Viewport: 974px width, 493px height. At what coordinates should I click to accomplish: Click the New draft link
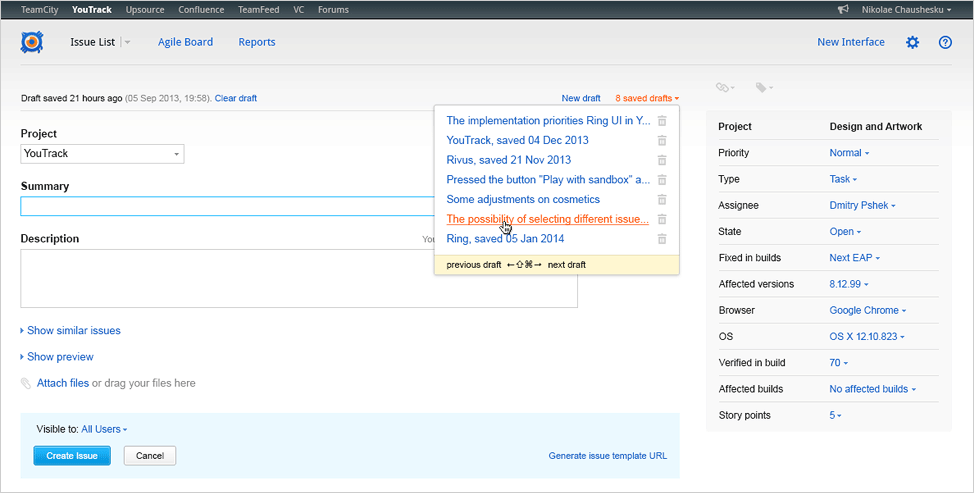(581, 98)
